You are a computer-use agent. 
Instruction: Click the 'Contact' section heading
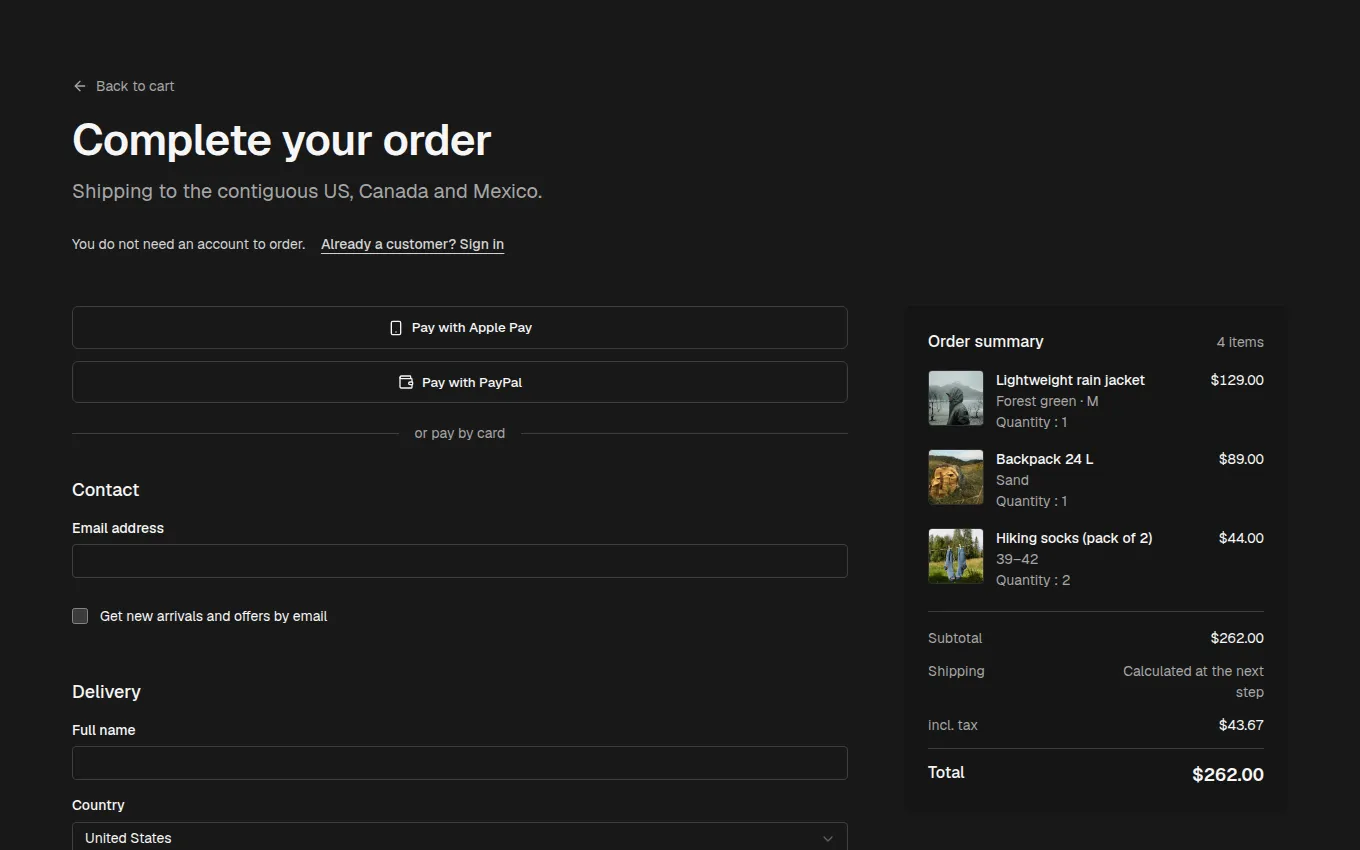coord(106,490)
